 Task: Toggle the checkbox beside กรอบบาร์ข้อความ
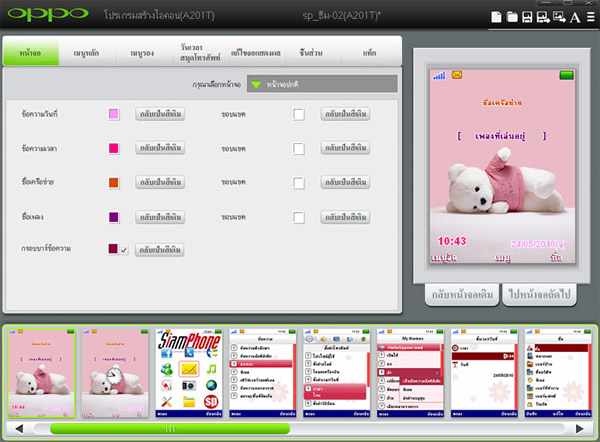click(x=125, y=249)
